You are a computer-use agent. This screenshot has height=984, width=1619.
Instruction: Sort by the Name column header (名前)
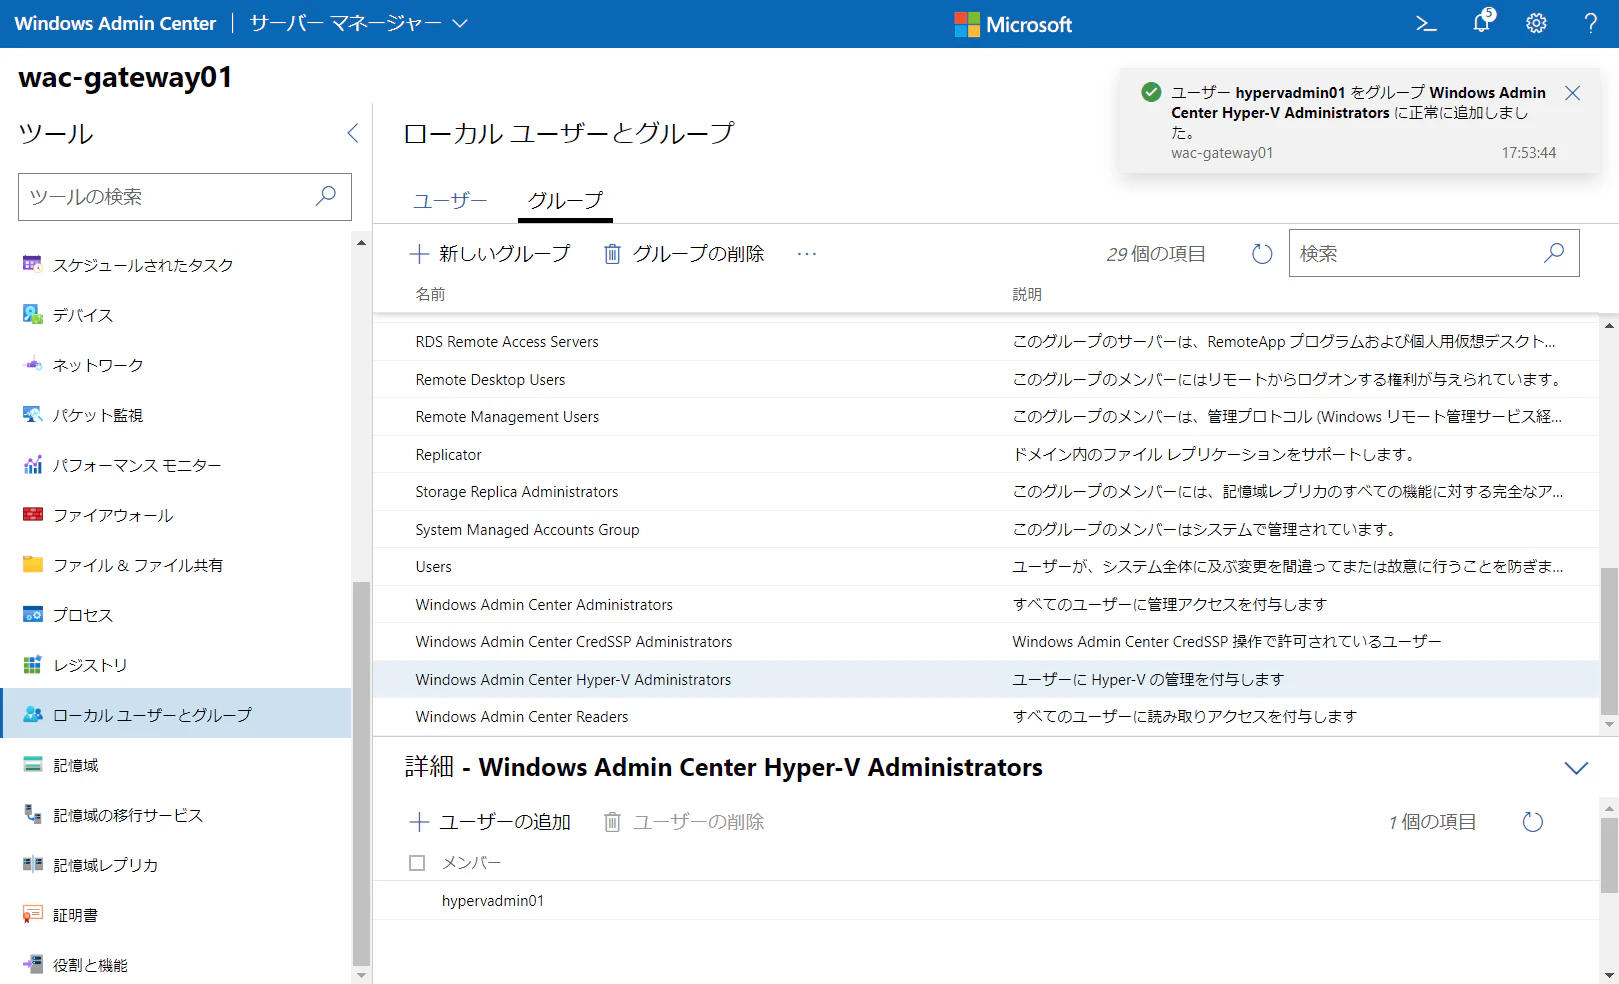click(431, 294)
